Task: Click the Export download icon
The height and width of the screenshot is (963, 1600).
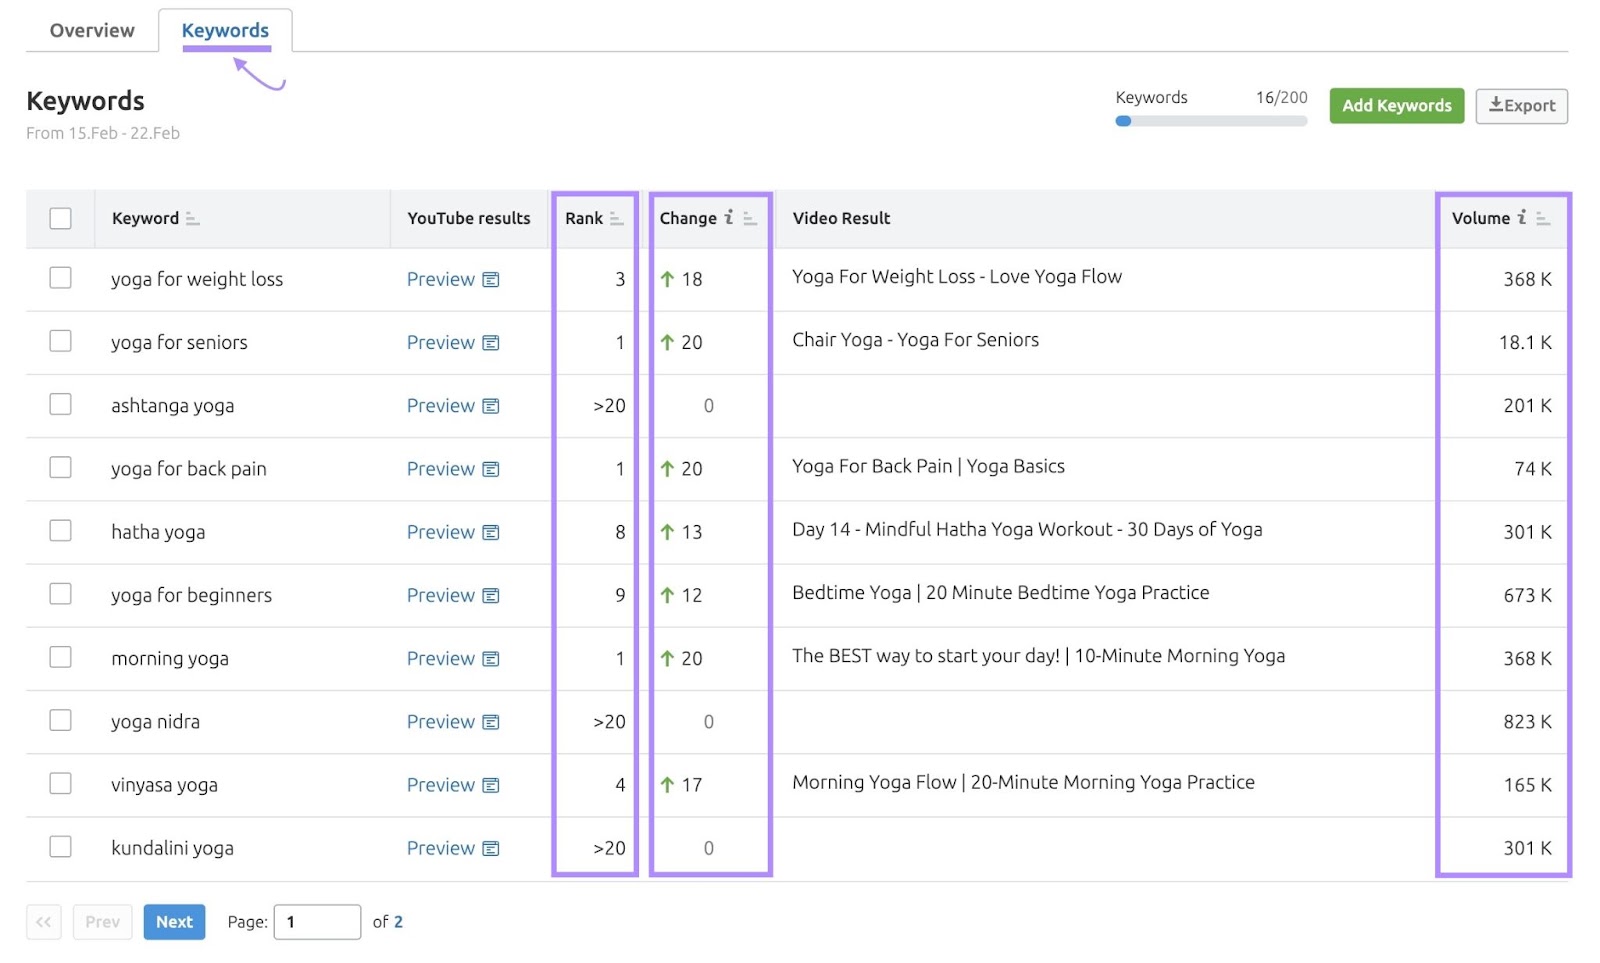Action: tap(1496, 105)
